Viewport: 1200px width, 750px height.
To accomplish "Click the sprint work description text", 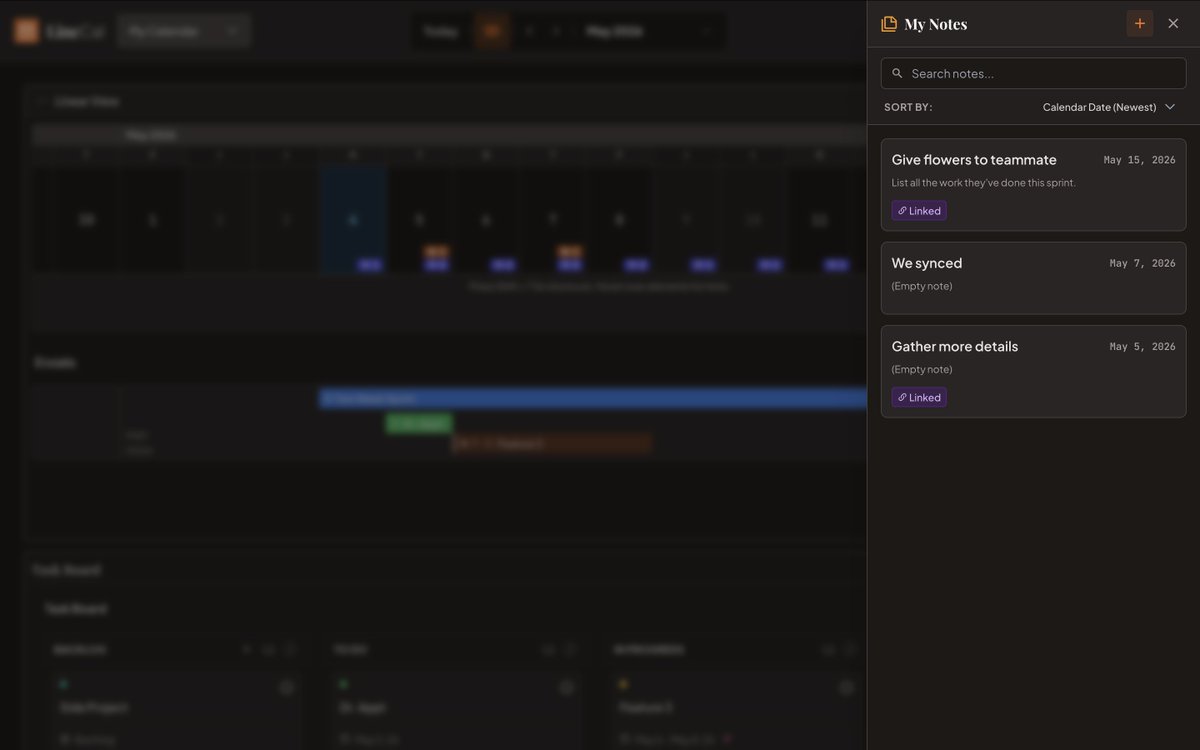I will (984, 183).
